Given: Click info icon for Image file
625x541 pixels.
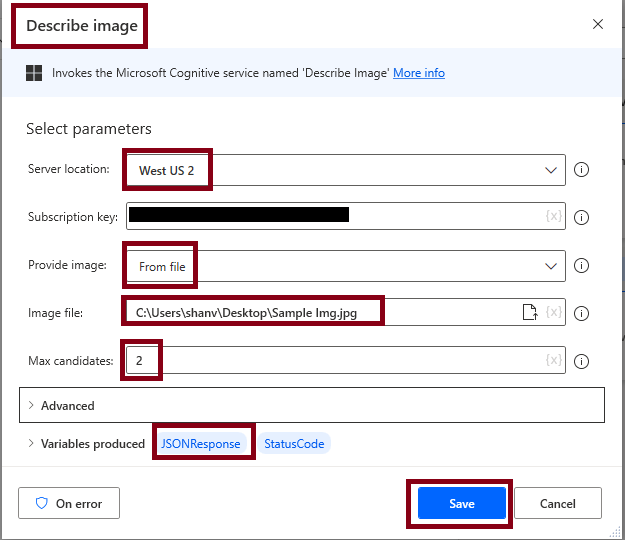Looking at the screenshot, I should tap(581, 313).
